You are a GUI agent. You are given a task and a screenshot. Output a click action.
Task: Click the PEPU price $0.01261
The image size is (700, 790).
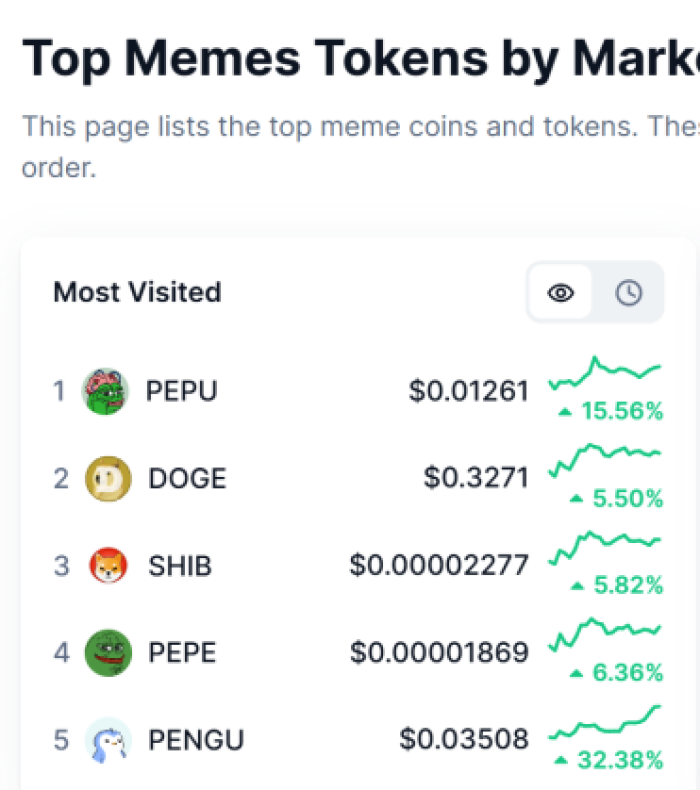coord(468,391)
